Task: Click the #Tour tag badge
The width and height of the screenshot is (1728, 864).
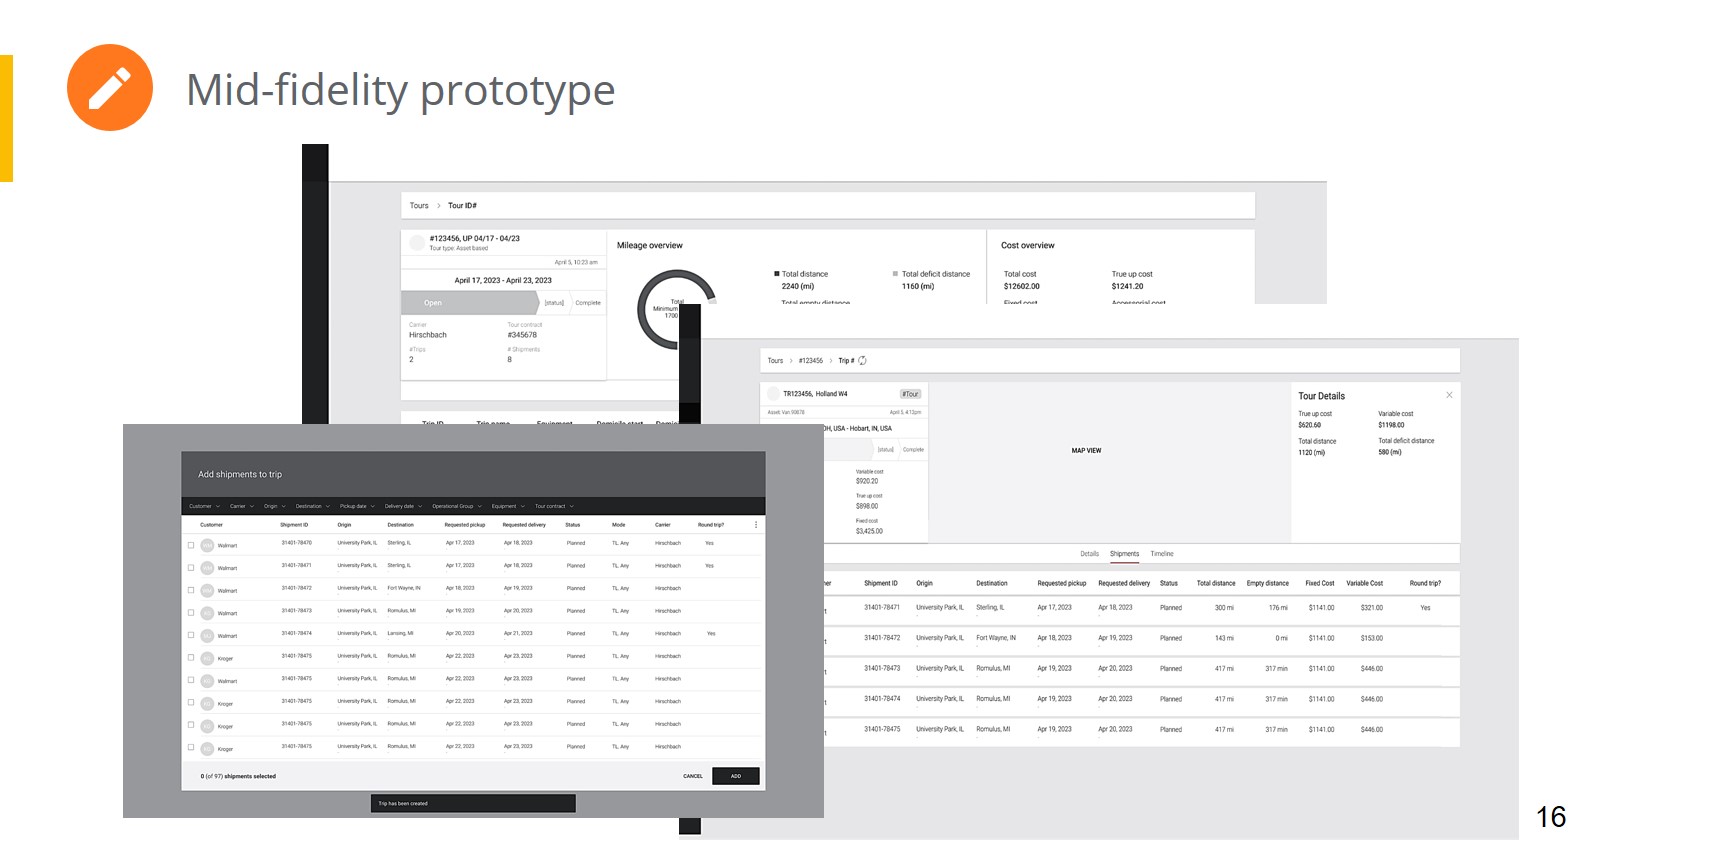Action: pos(910,394)
